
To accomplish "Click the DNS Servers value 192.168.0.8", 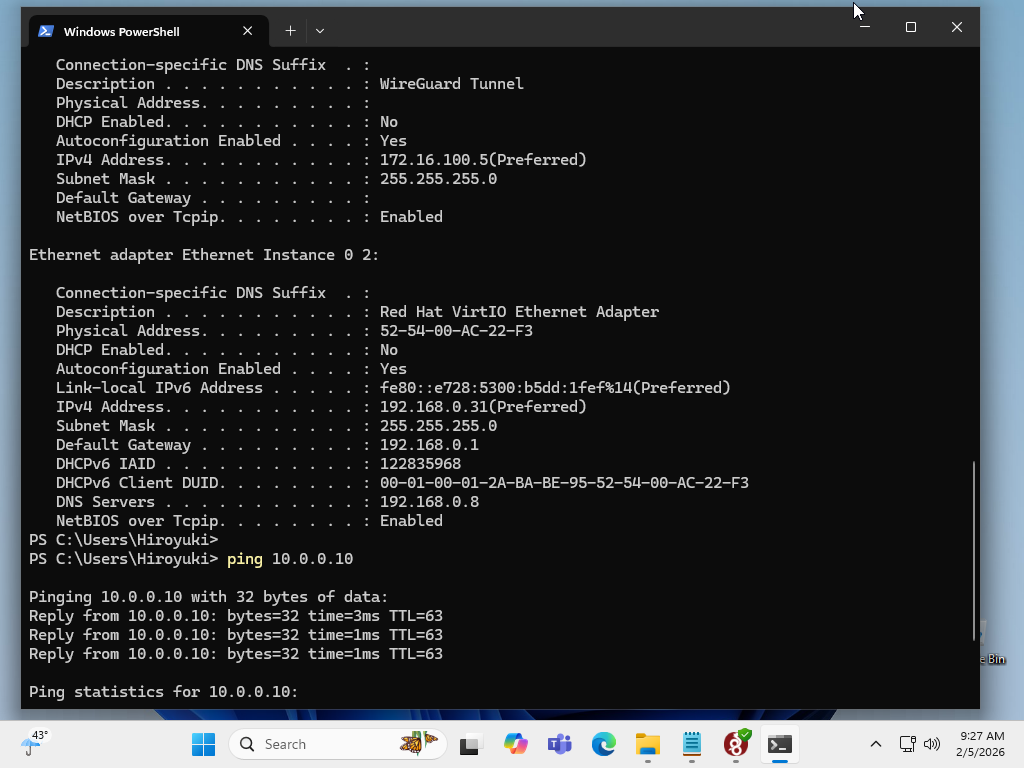I will [429, 502].
